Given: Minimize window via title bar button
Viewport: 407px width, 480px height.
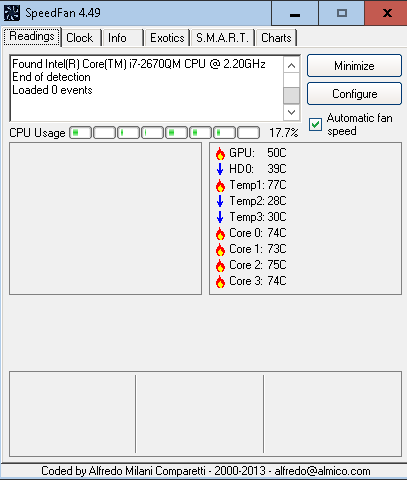Looking at the screenshot, I should coord(295,13).
